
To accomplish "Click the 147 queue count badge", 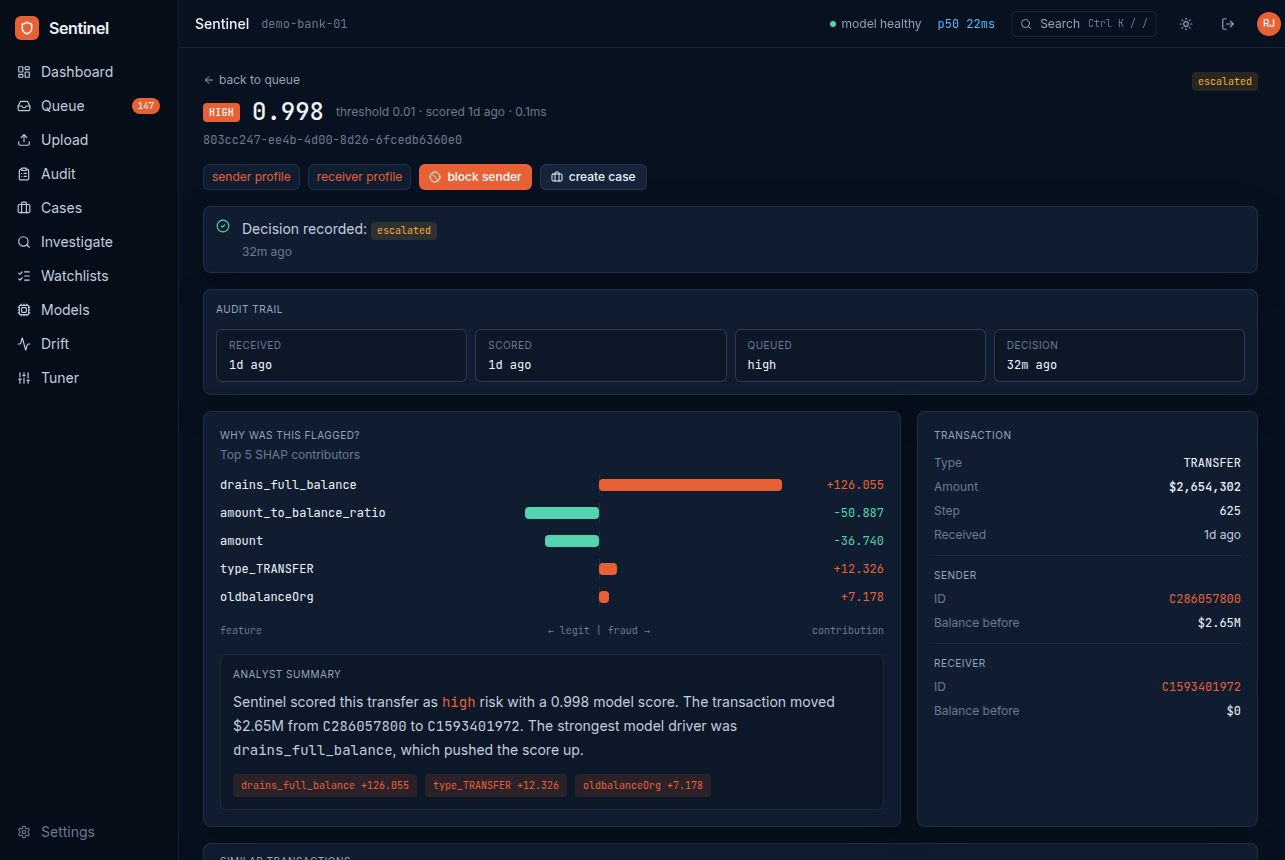I will click(x=146, y=106).
